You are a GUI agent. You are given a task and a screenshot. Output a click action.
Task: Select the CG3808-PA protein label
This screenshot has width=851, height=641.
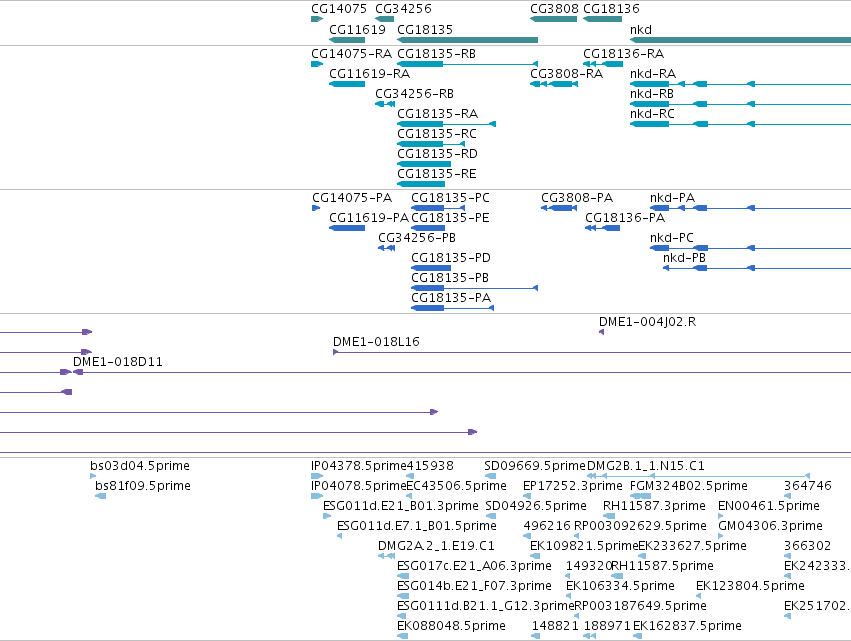click(x=577, y=198)
